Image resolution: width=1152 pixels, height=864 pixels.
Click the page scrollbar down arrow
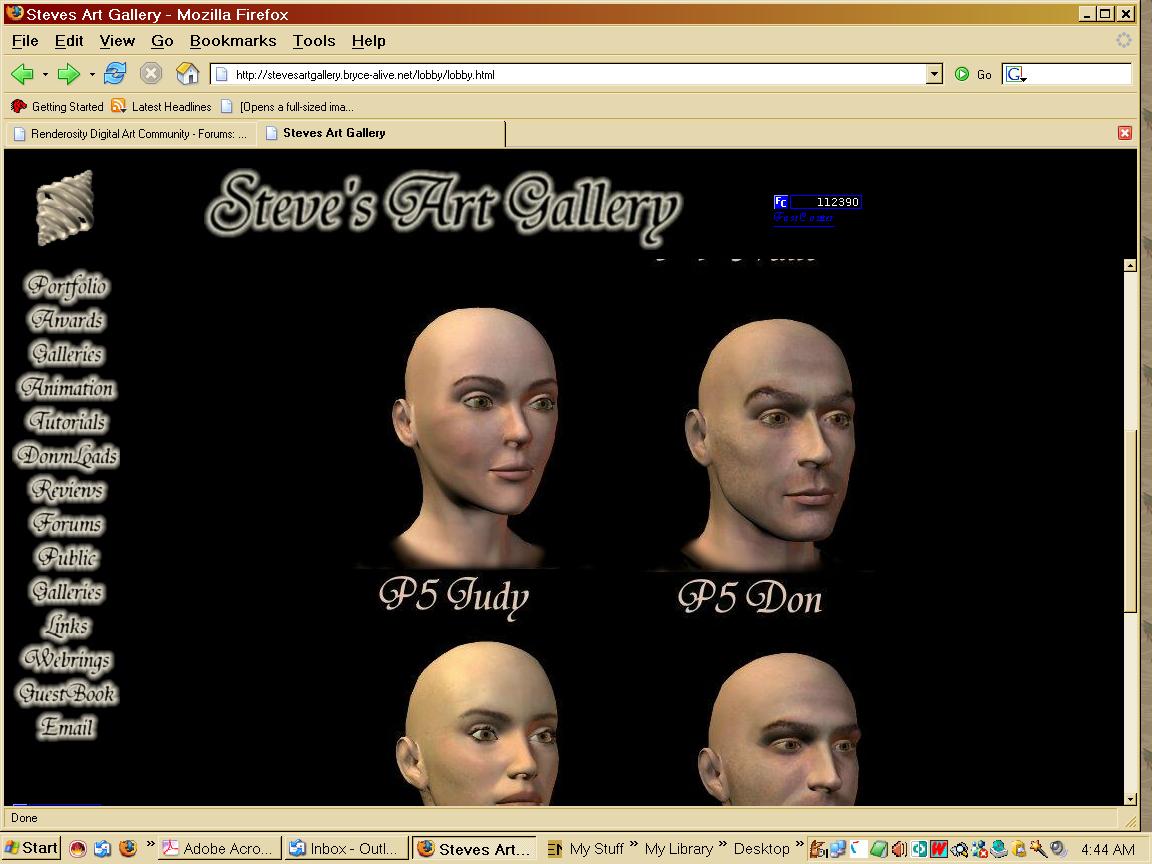(x=1130, y=798)
